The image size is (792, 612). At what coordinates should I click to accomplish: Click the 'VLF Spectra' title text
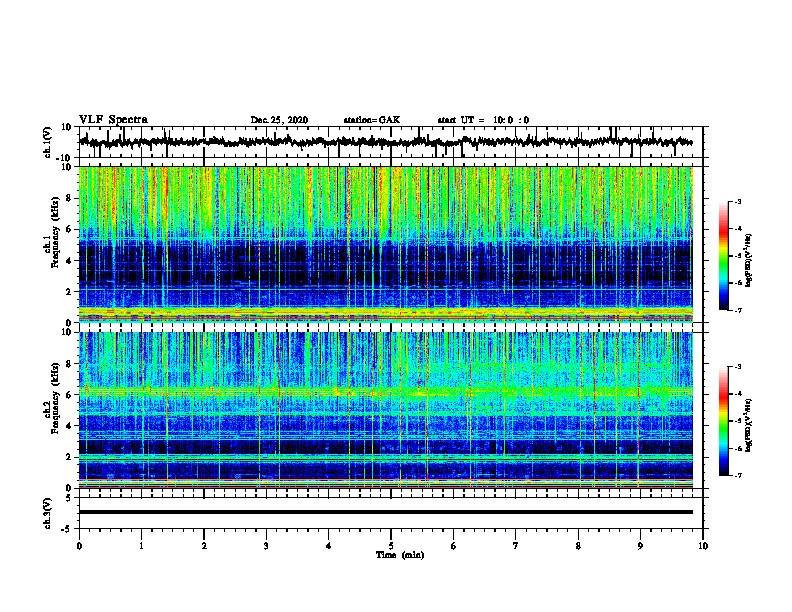[113, 120]
